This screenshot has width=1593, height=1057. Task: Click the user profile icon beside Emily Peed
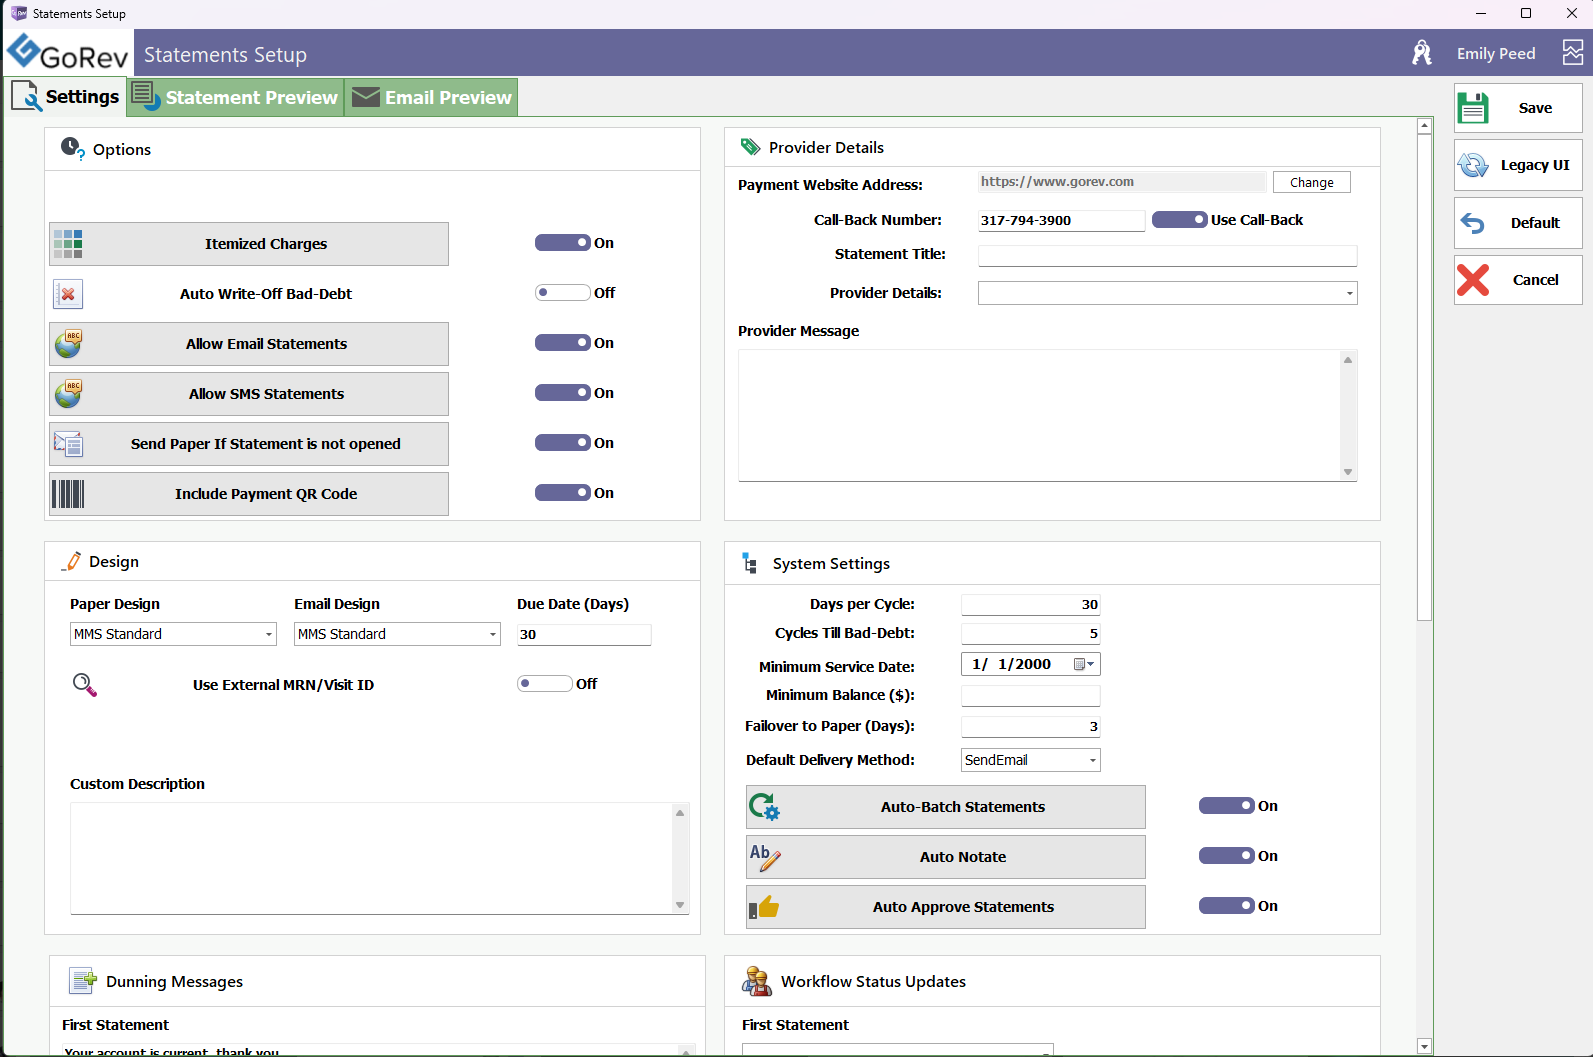click(1421, 53)
